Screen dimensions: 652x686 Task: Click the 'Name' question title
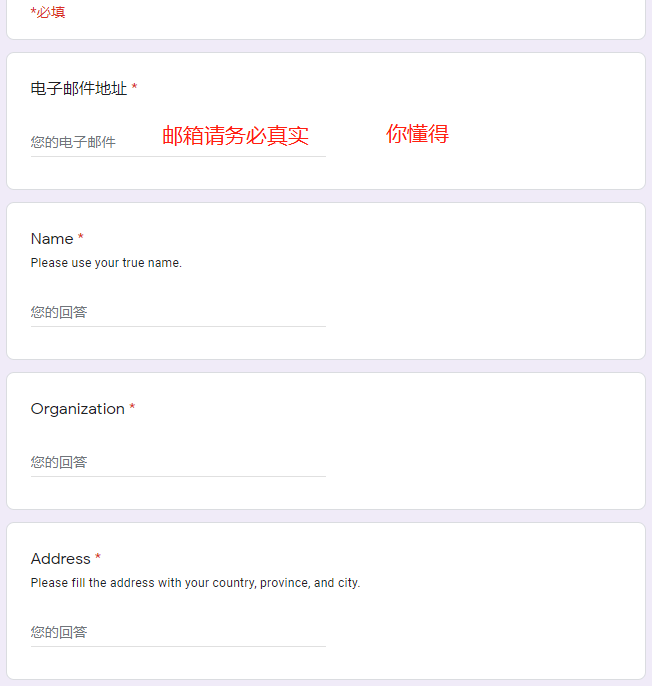[x=52, y=239]
